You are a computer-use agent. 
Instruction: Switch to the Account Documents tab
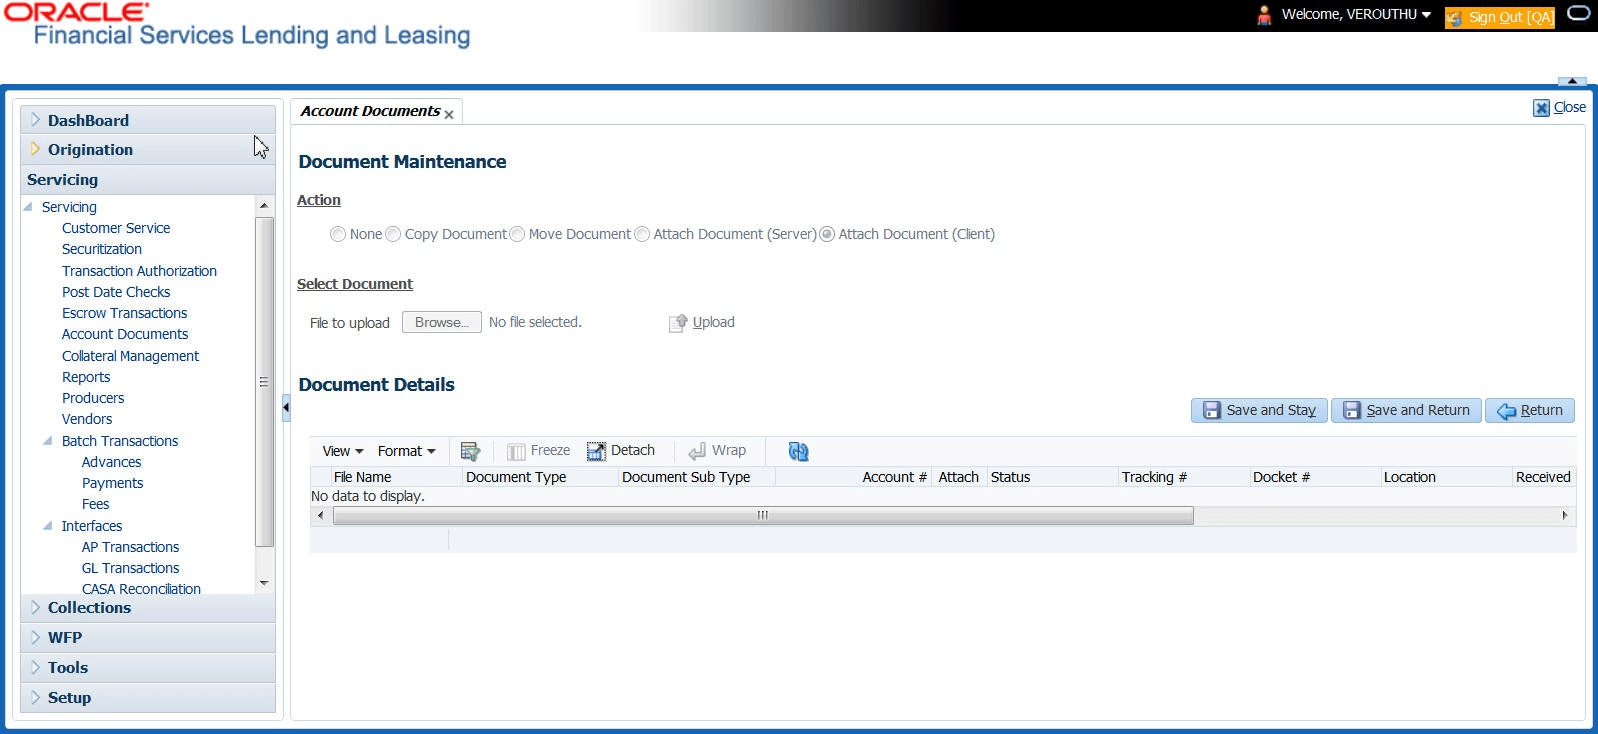tap(370, 111)
